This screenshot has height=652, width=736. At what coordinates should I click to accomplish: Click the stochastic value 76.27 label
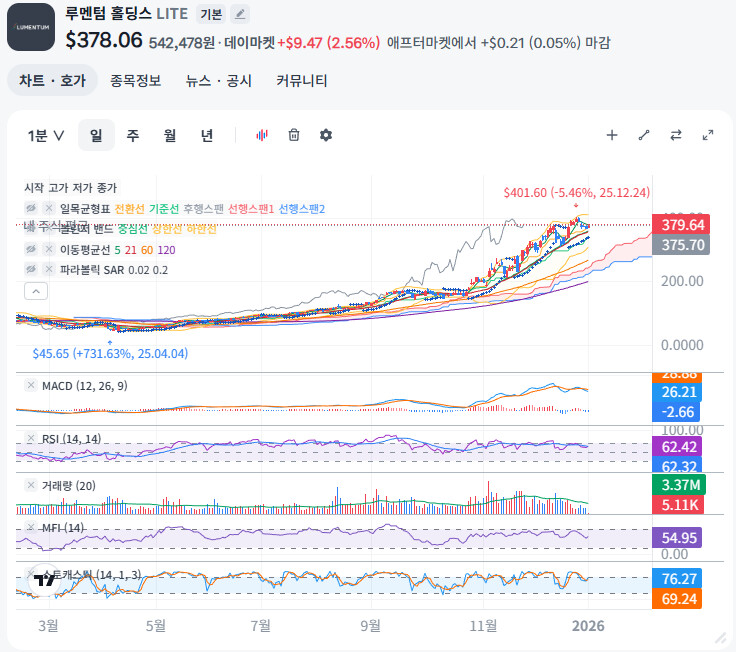pos(677,579)
